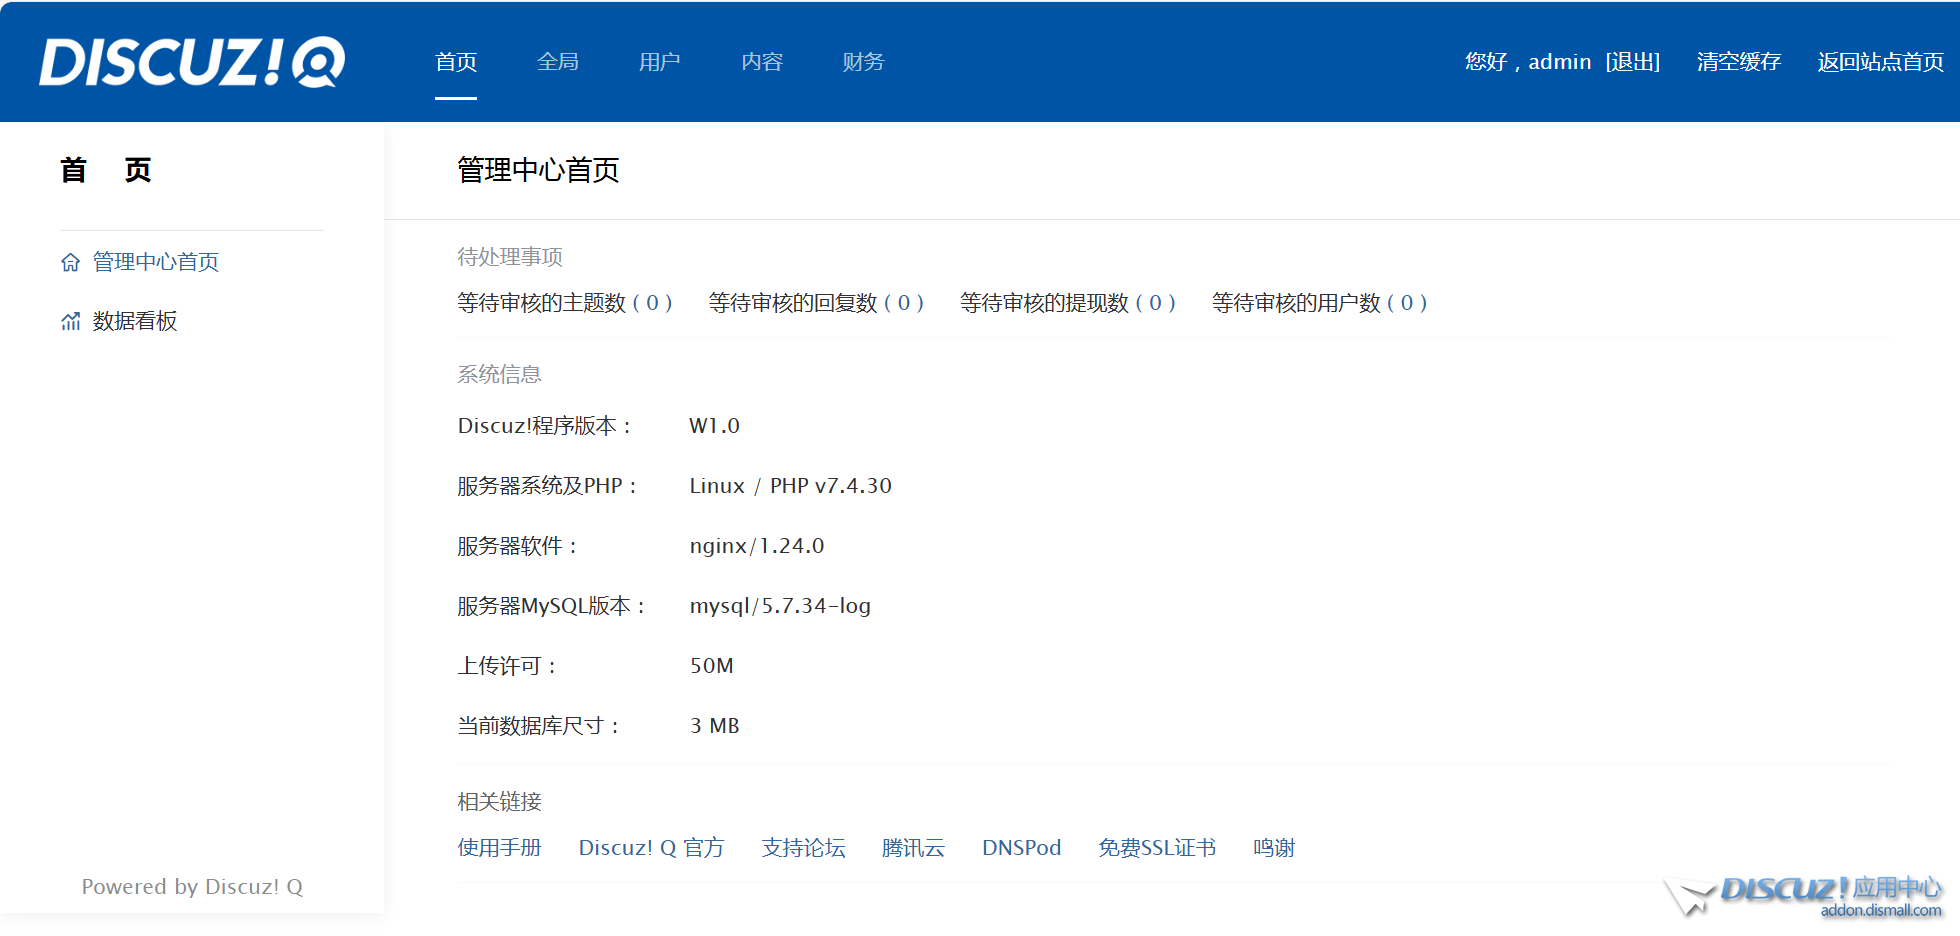
Task: Switch to the 全局 tab
Action: pos(558,62)
